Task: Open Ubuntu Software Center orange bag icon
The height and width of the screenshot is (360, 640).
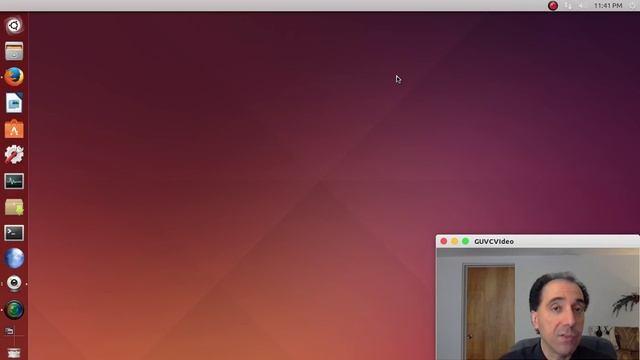Action: (x=14, y=129)
